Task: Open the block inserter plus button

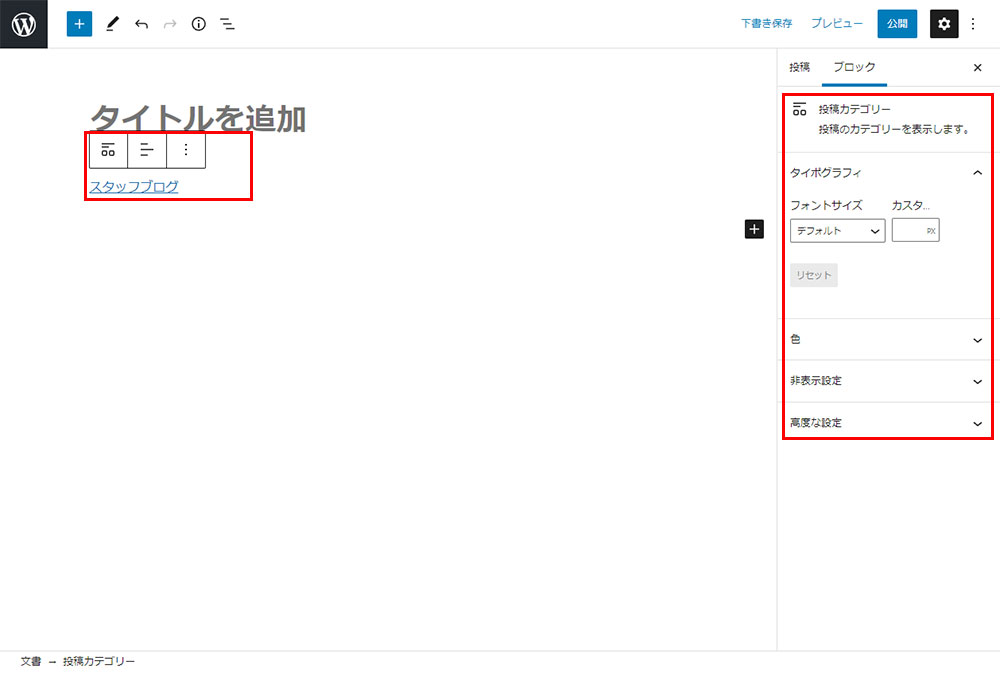Action: pos(79,24)
